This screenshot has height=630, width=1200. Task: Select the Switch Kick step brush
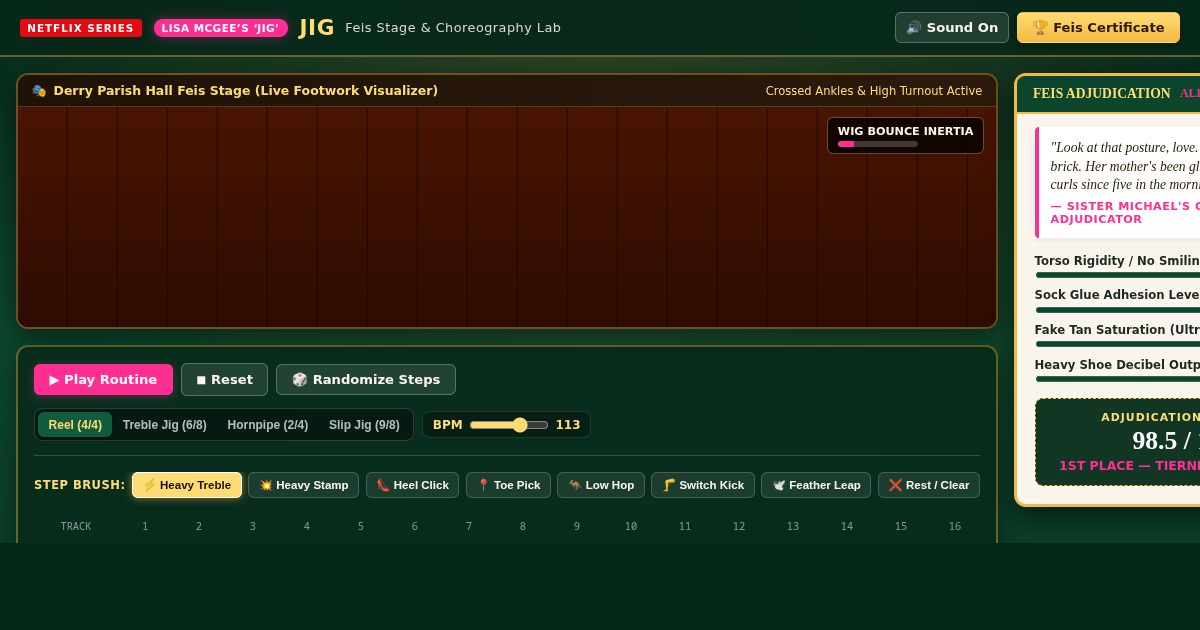point(703,485)
